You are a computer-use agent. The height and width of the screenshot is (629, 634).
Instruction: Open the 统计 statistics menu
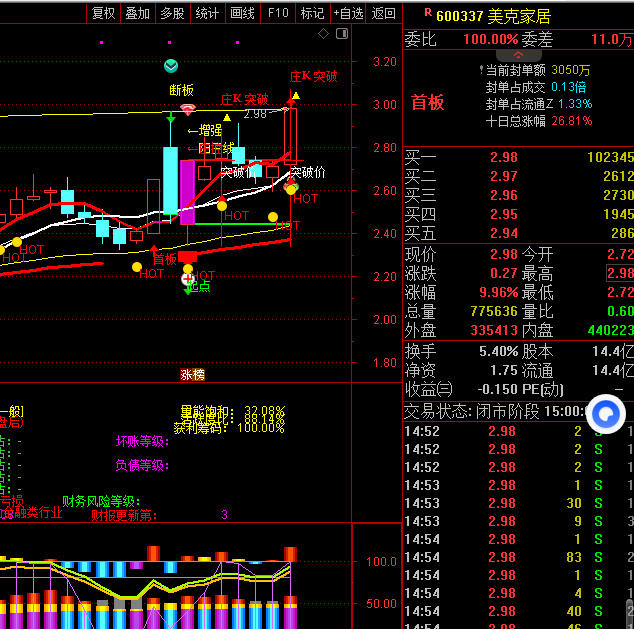click(207, 13)
